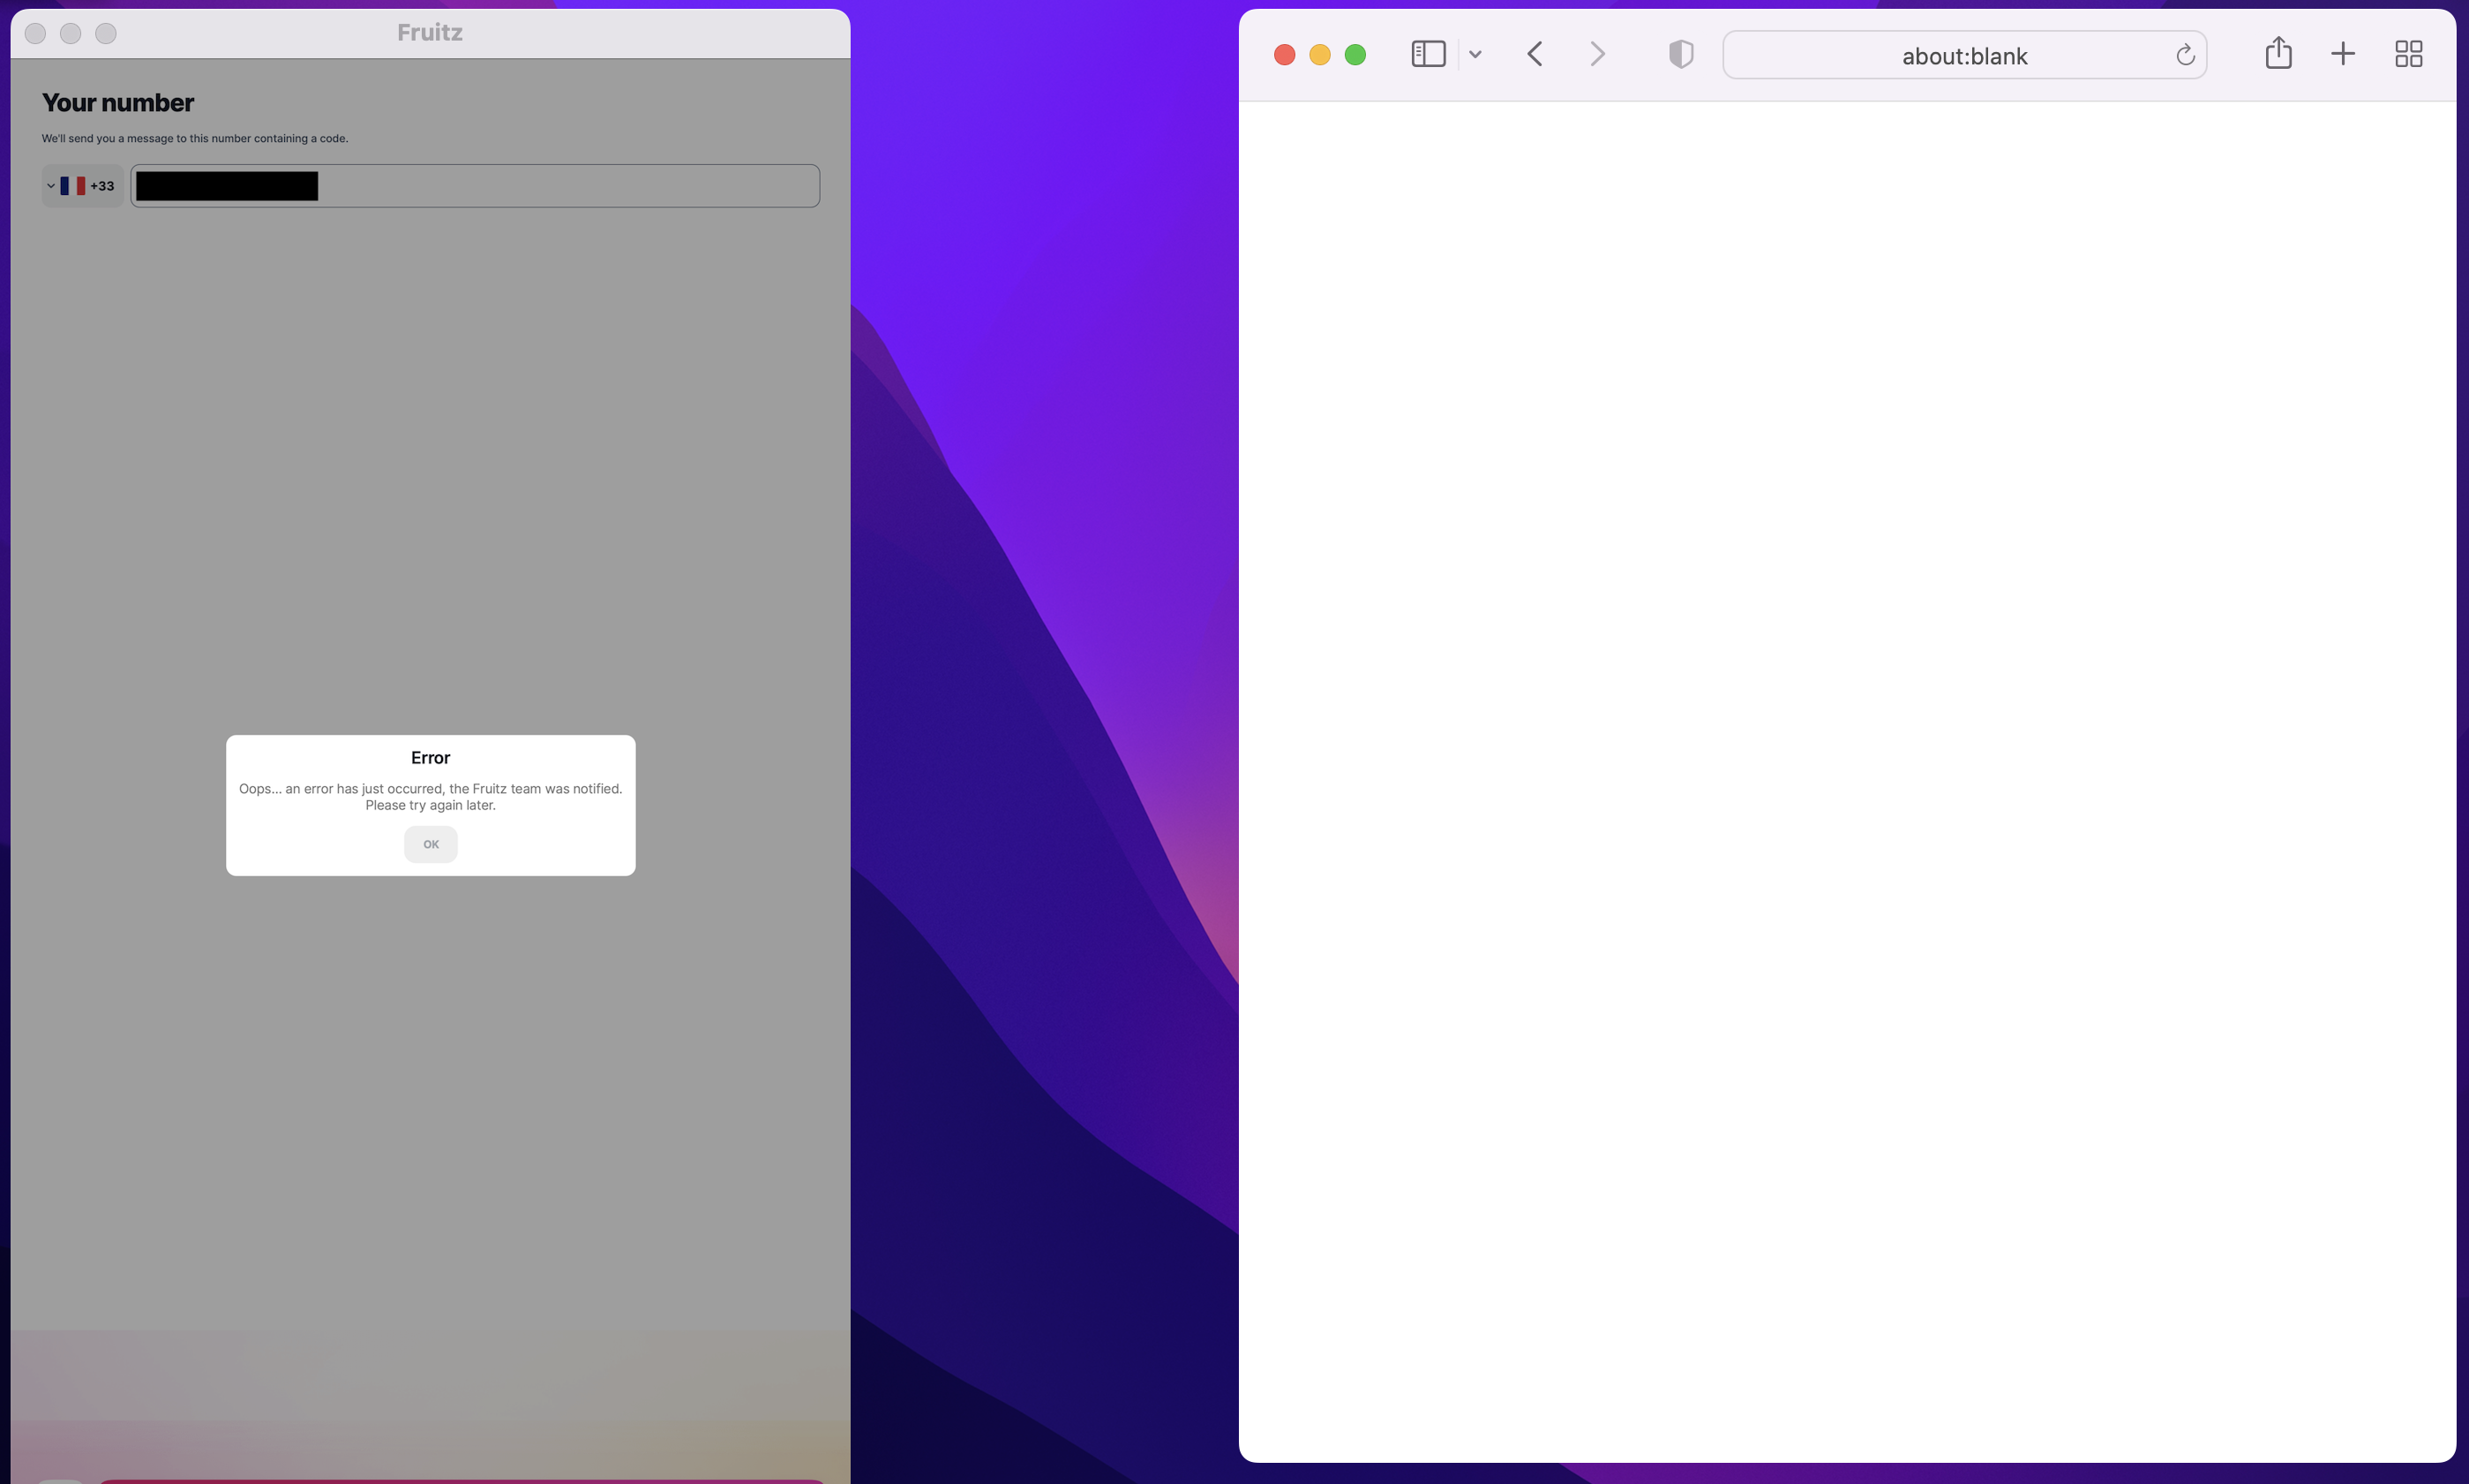Minimize the Fruitz window
Viewport: 2469px width, 1484px height.
[x=70, y=34]
